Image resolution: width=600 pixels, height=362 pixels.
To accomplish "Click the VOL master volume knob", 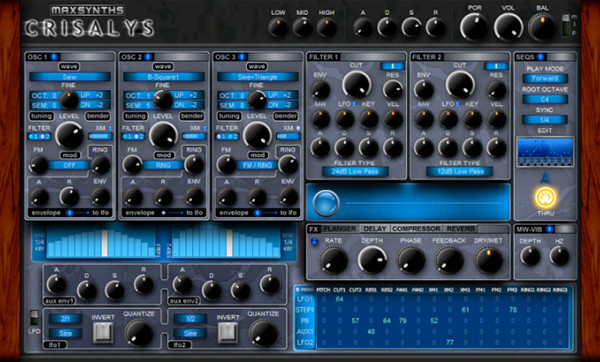I will (508, 27).
